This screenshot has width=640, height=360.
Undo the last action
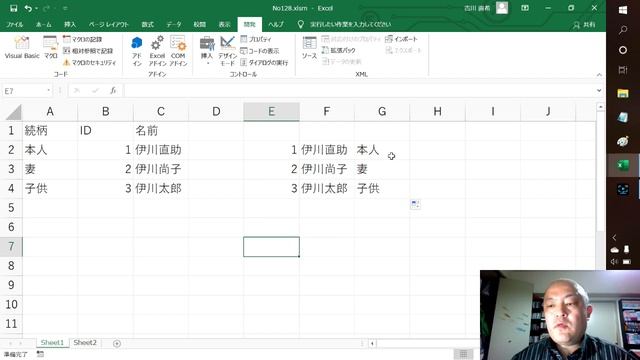28,8
